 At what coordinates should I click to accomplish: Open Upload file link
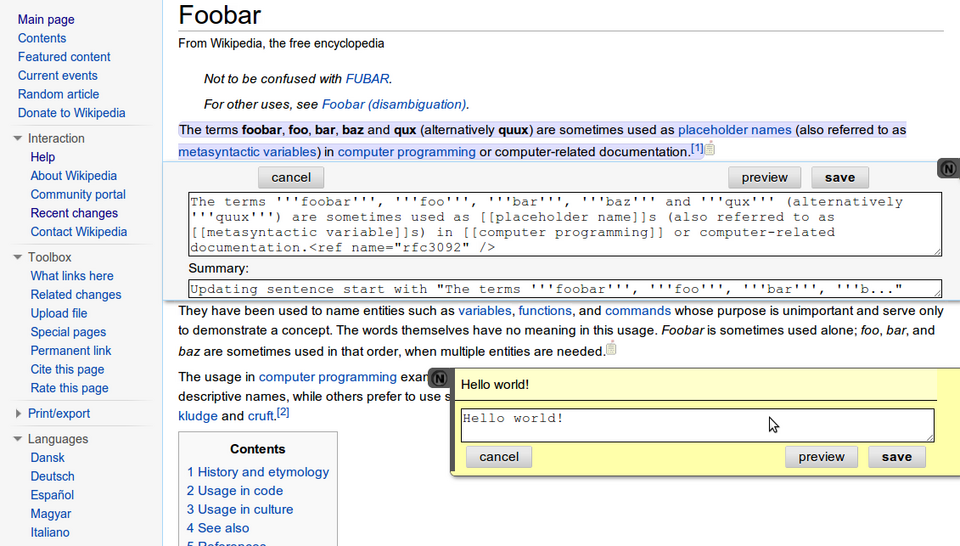pos(59,313)
